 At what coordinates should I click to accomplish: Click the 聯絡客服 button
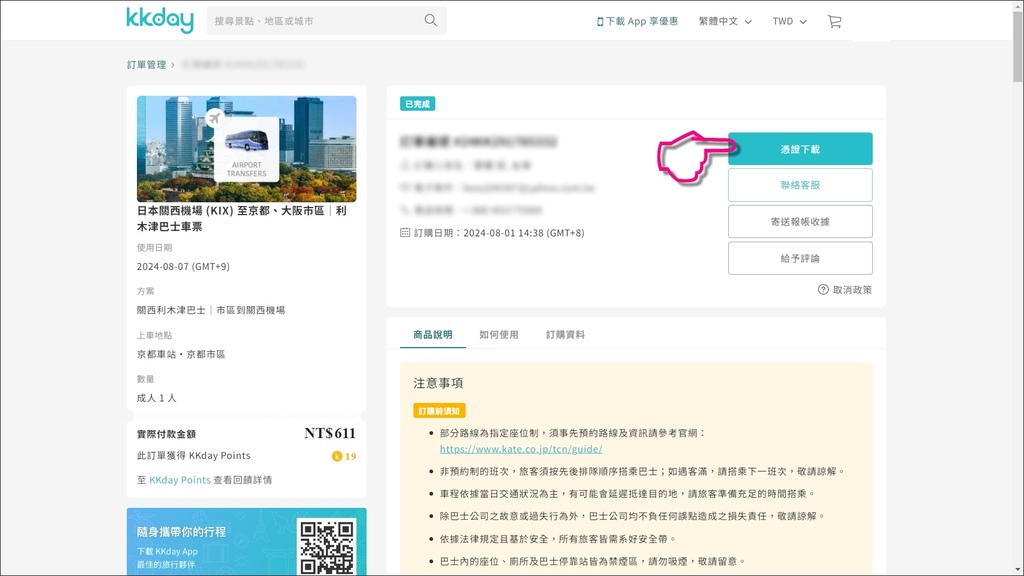(x=800, y=185)
